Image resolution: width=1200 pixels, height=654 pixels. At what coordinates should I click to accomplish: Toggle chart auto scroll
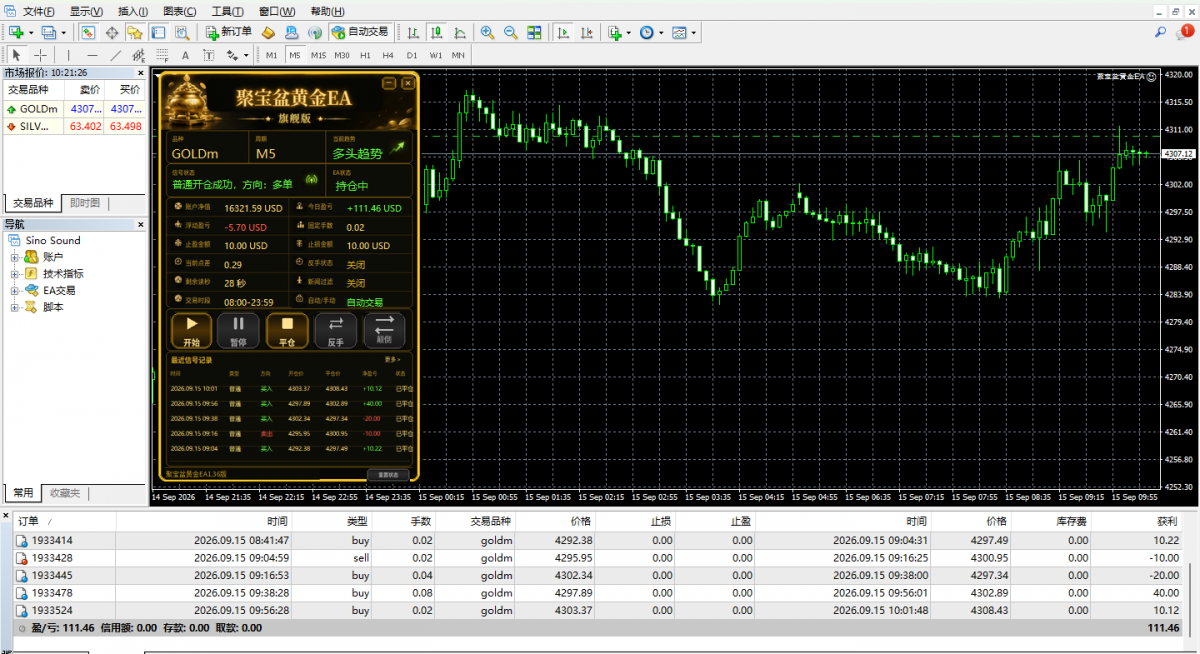[563, 32]
